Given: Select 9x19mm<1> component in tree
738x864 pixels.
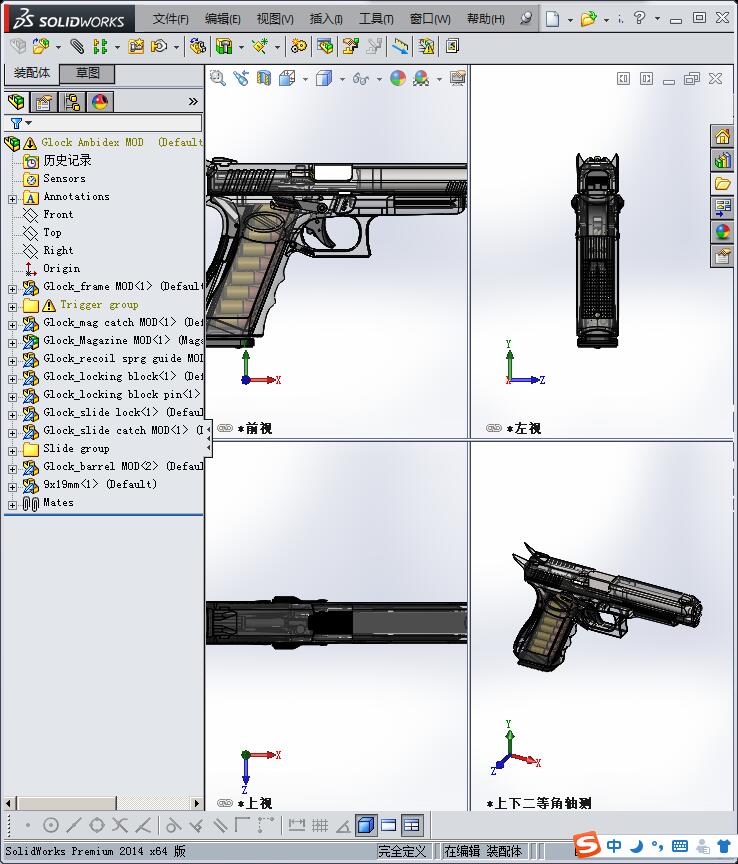Looking at the screenshot, I should point(100,484).
